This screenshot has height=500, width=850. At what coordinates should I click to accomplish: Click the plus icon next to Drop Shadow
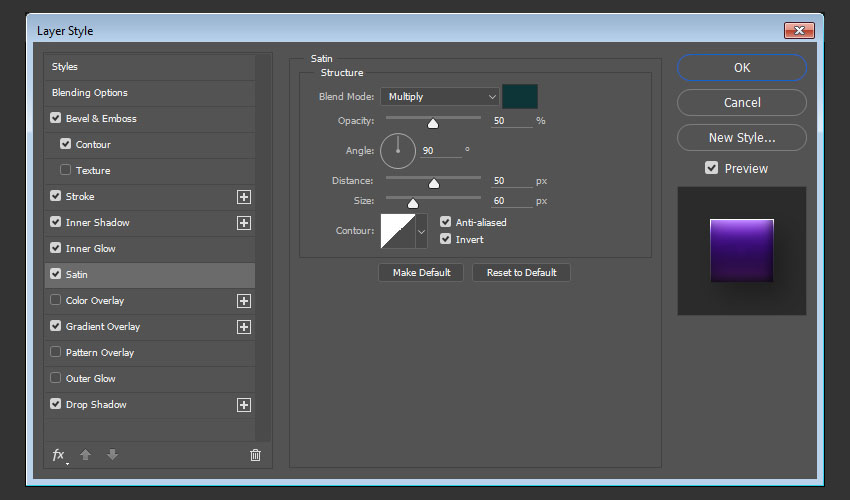[x=243, y=405]
